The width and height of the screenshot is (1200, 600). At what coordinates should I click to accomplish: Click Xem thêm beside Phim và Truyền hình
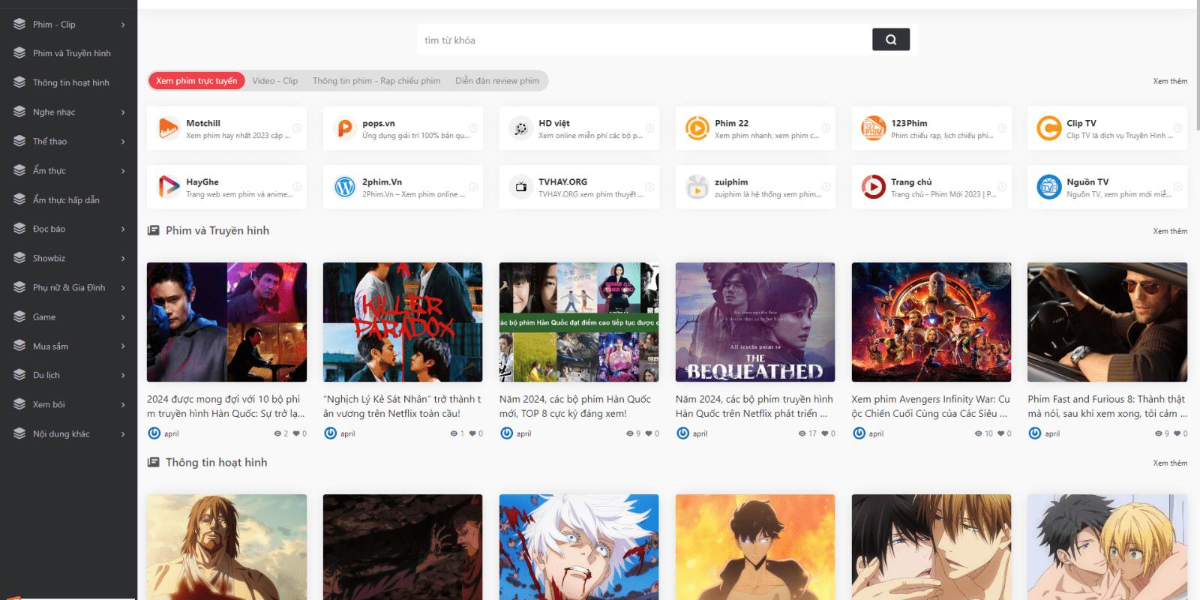pyautogui.click(x=1169, y=231)
